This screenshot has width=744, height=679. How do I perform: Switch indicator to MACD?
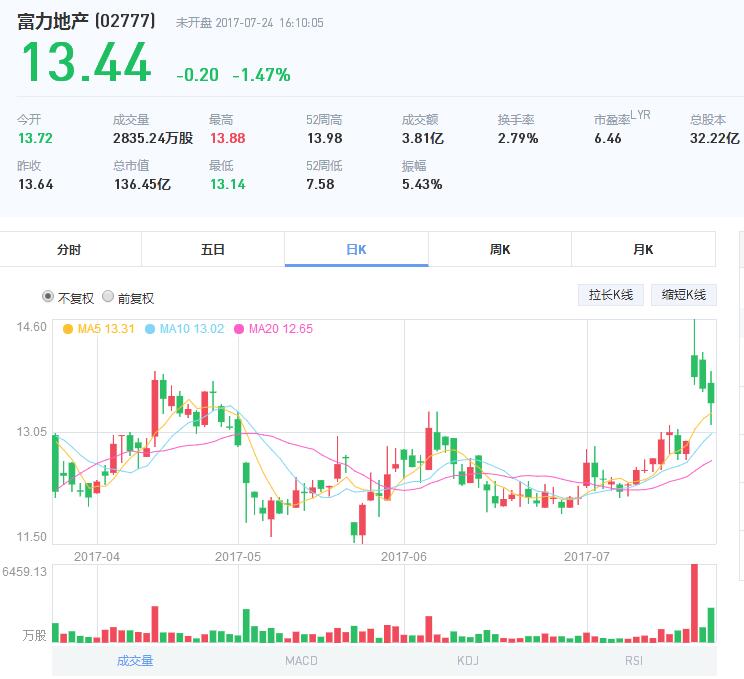(301, 660)
